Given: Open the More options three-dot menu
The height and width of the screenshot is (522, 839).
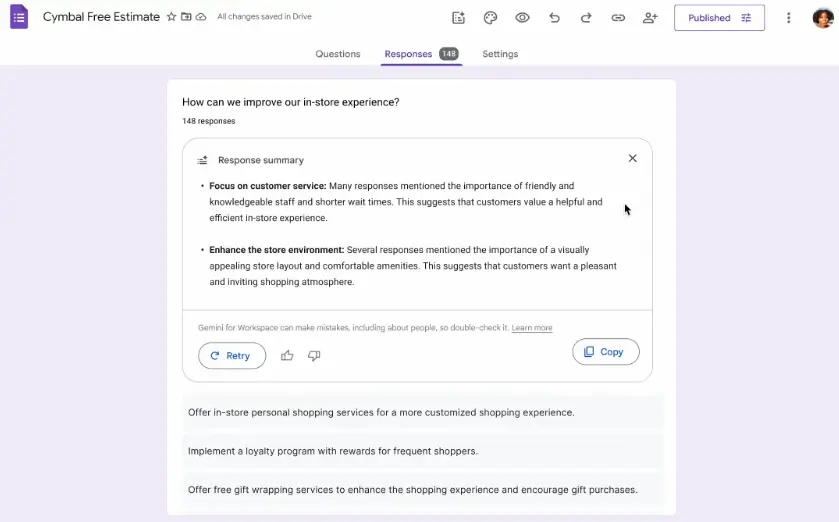Looking at the screenshot, I should [788, 18].
